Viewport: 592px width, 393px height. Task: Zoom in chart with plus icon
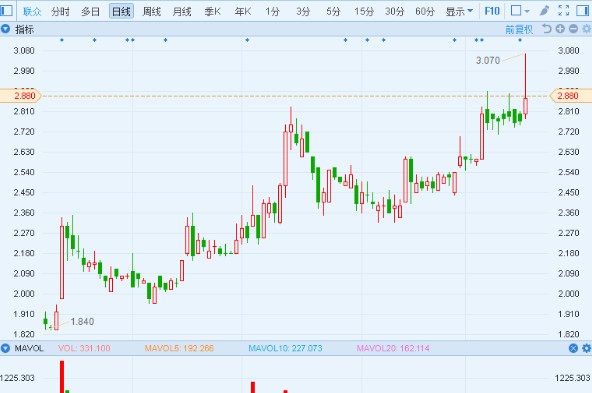(560, 29)
